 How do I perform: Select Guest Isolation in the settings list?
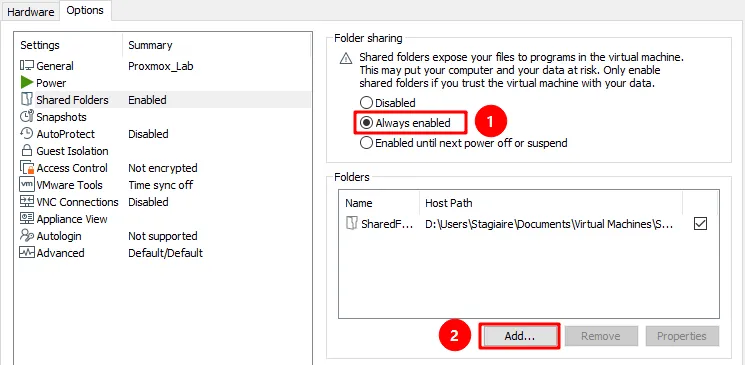tap(72, 151)
